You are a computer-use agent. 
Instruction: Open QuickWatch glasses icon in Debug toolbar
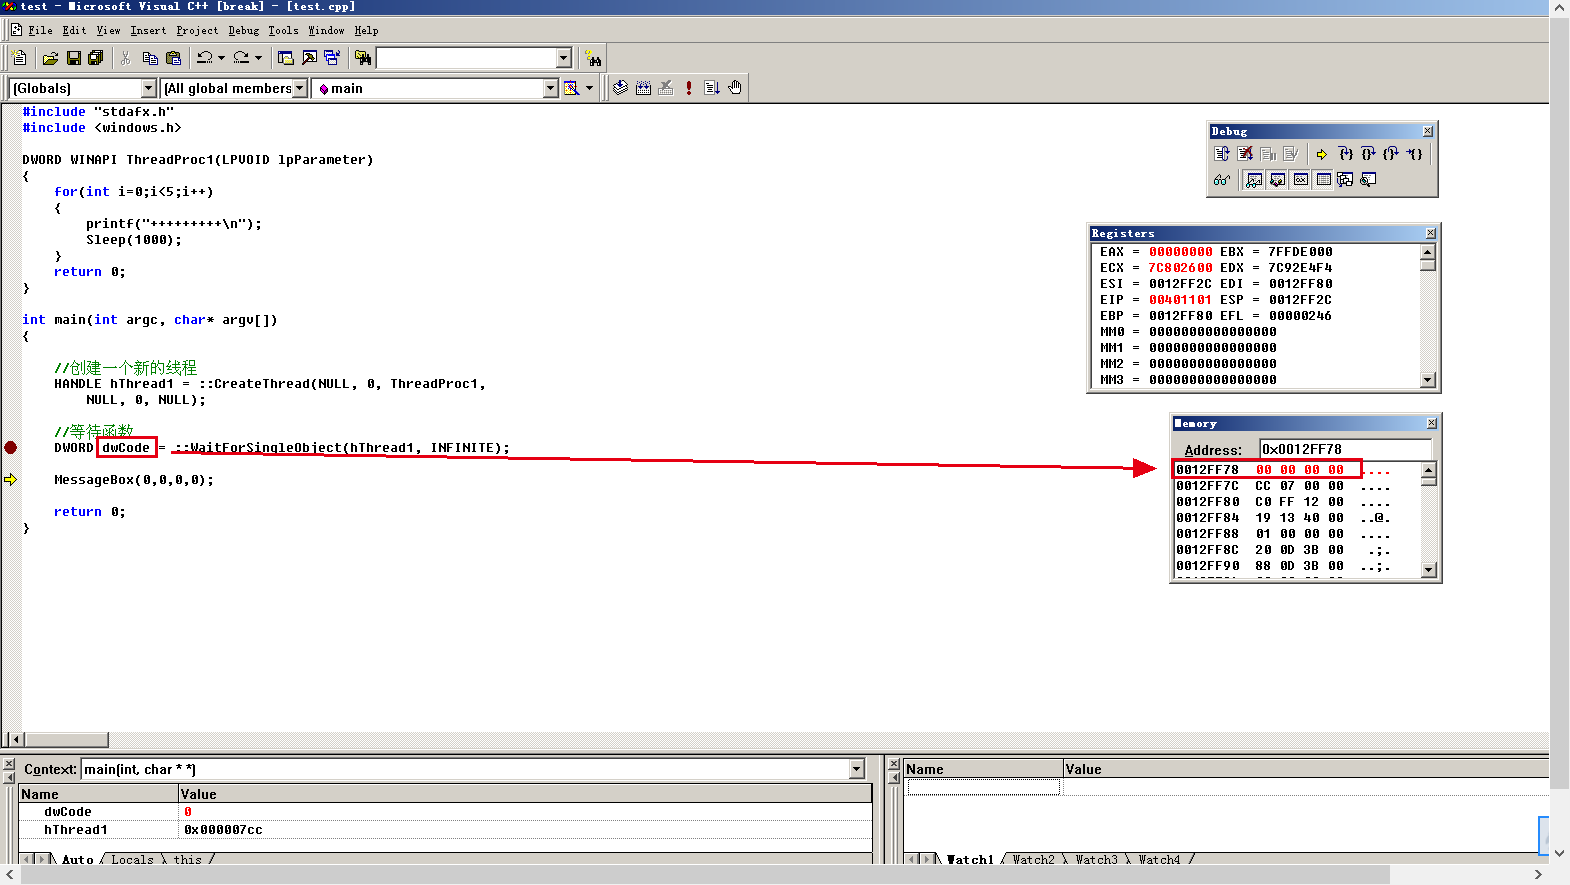pos(1222,180)
